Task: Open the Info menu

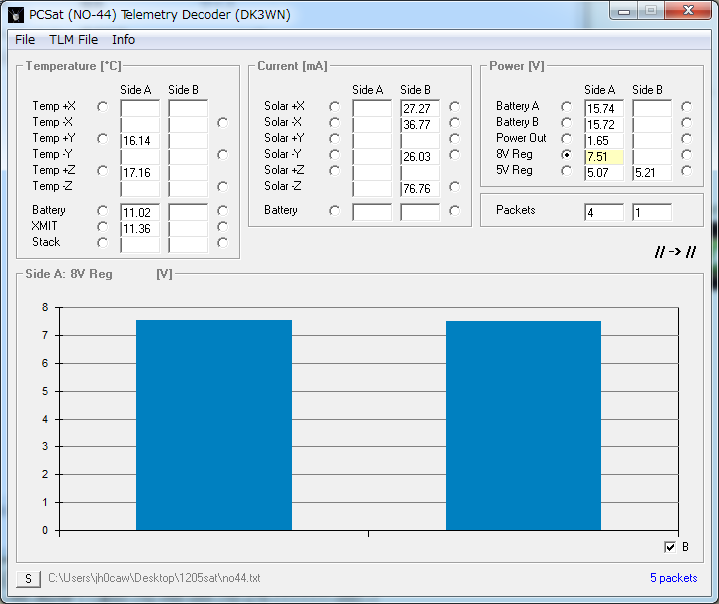Action: 123,40
